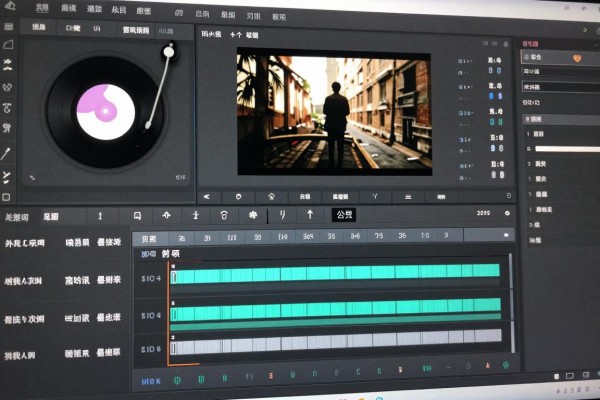Click the red icon in the bottom timeline strip

pyautogui.click(x=271, y=376)
